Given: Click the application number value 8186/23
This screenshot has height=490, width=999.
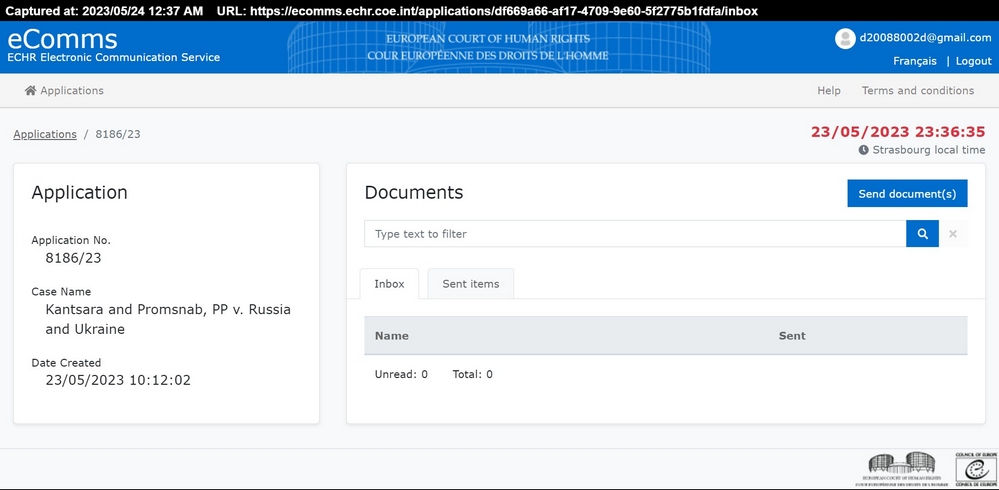Looking at the screenshot, I should 73,258.
